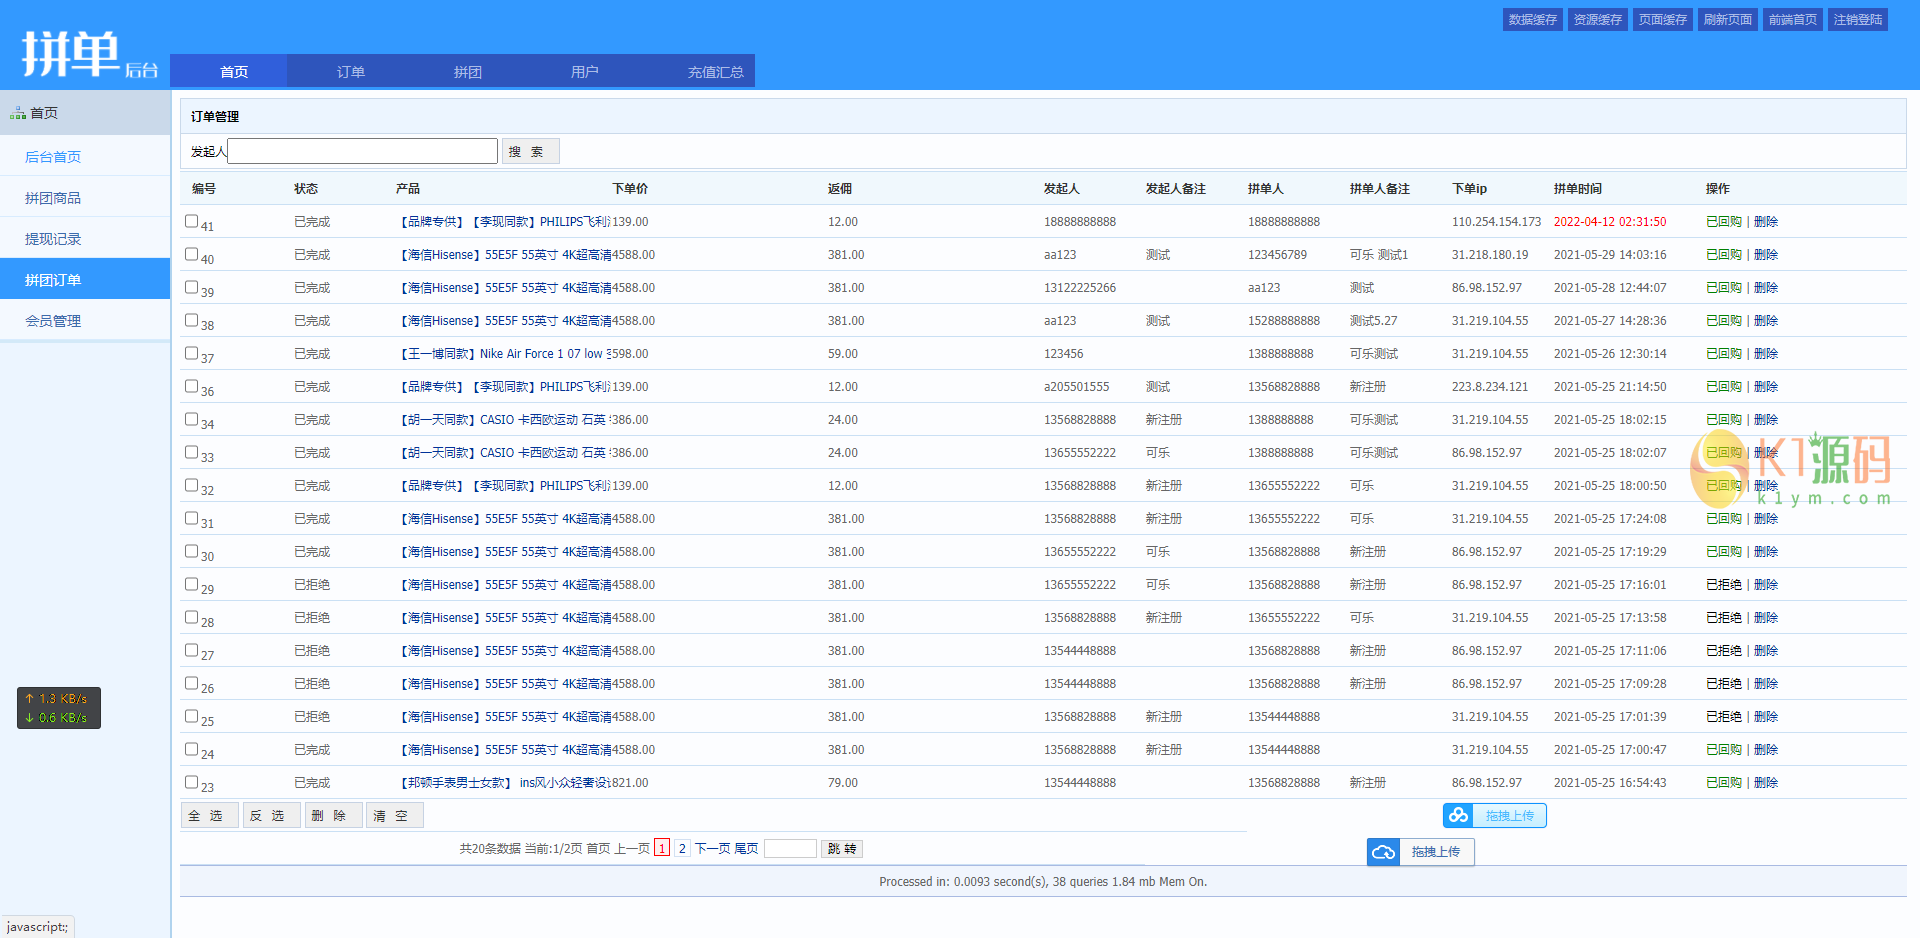Click the page number jump input box
The image size is (1920, 938).
point(790,849)
